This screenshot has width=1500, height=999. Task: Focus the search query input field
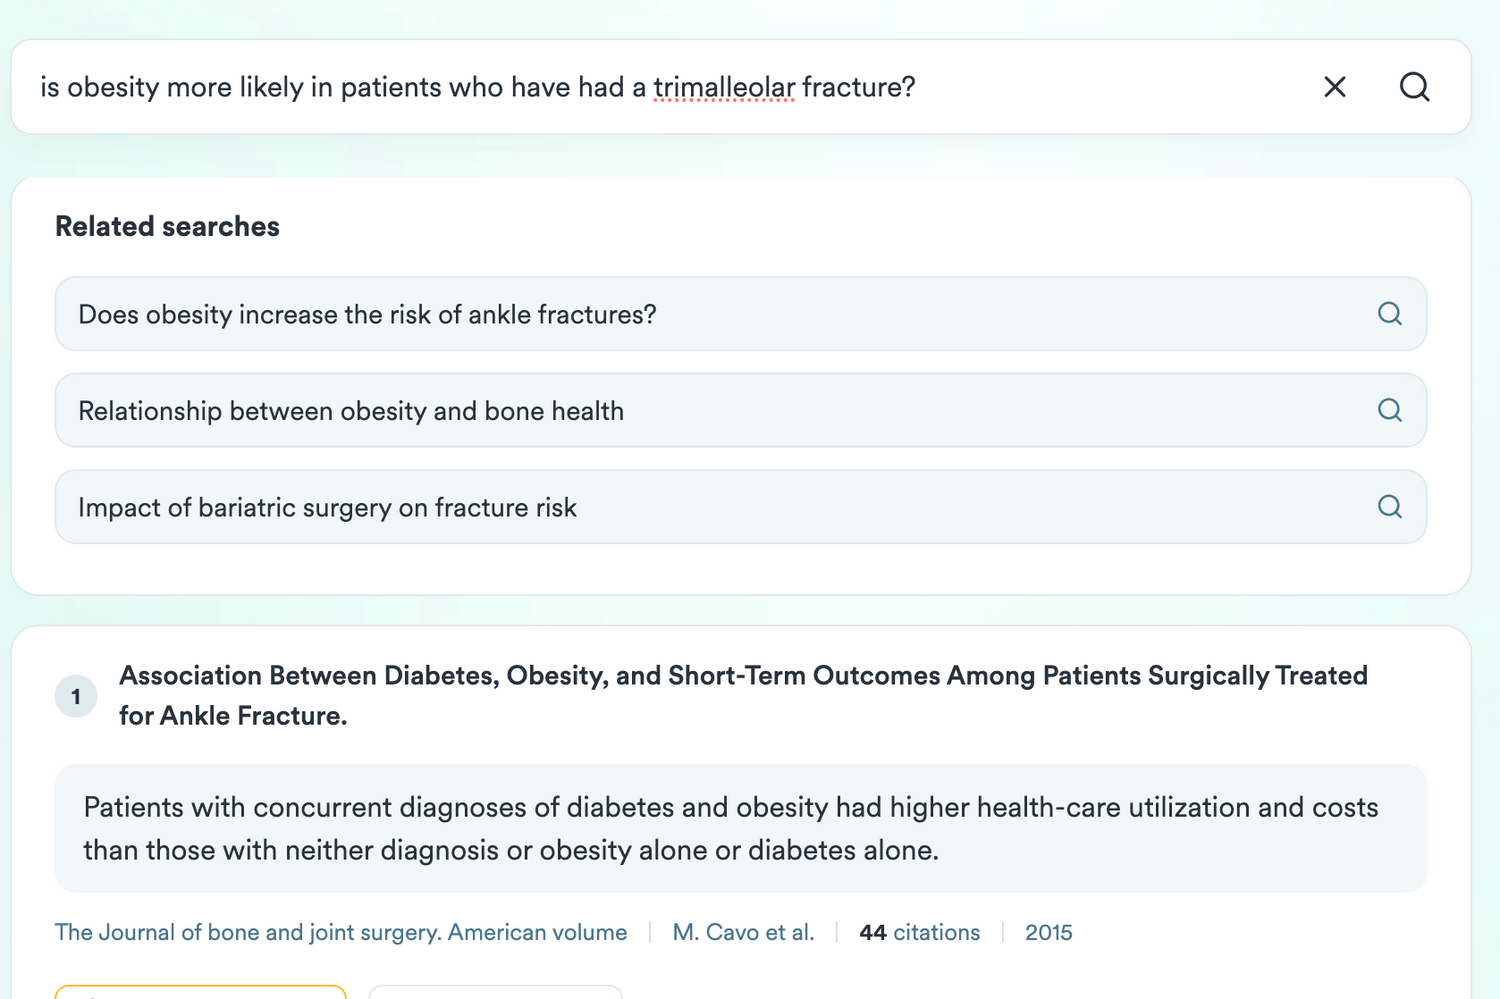click(x=600, y=87)
